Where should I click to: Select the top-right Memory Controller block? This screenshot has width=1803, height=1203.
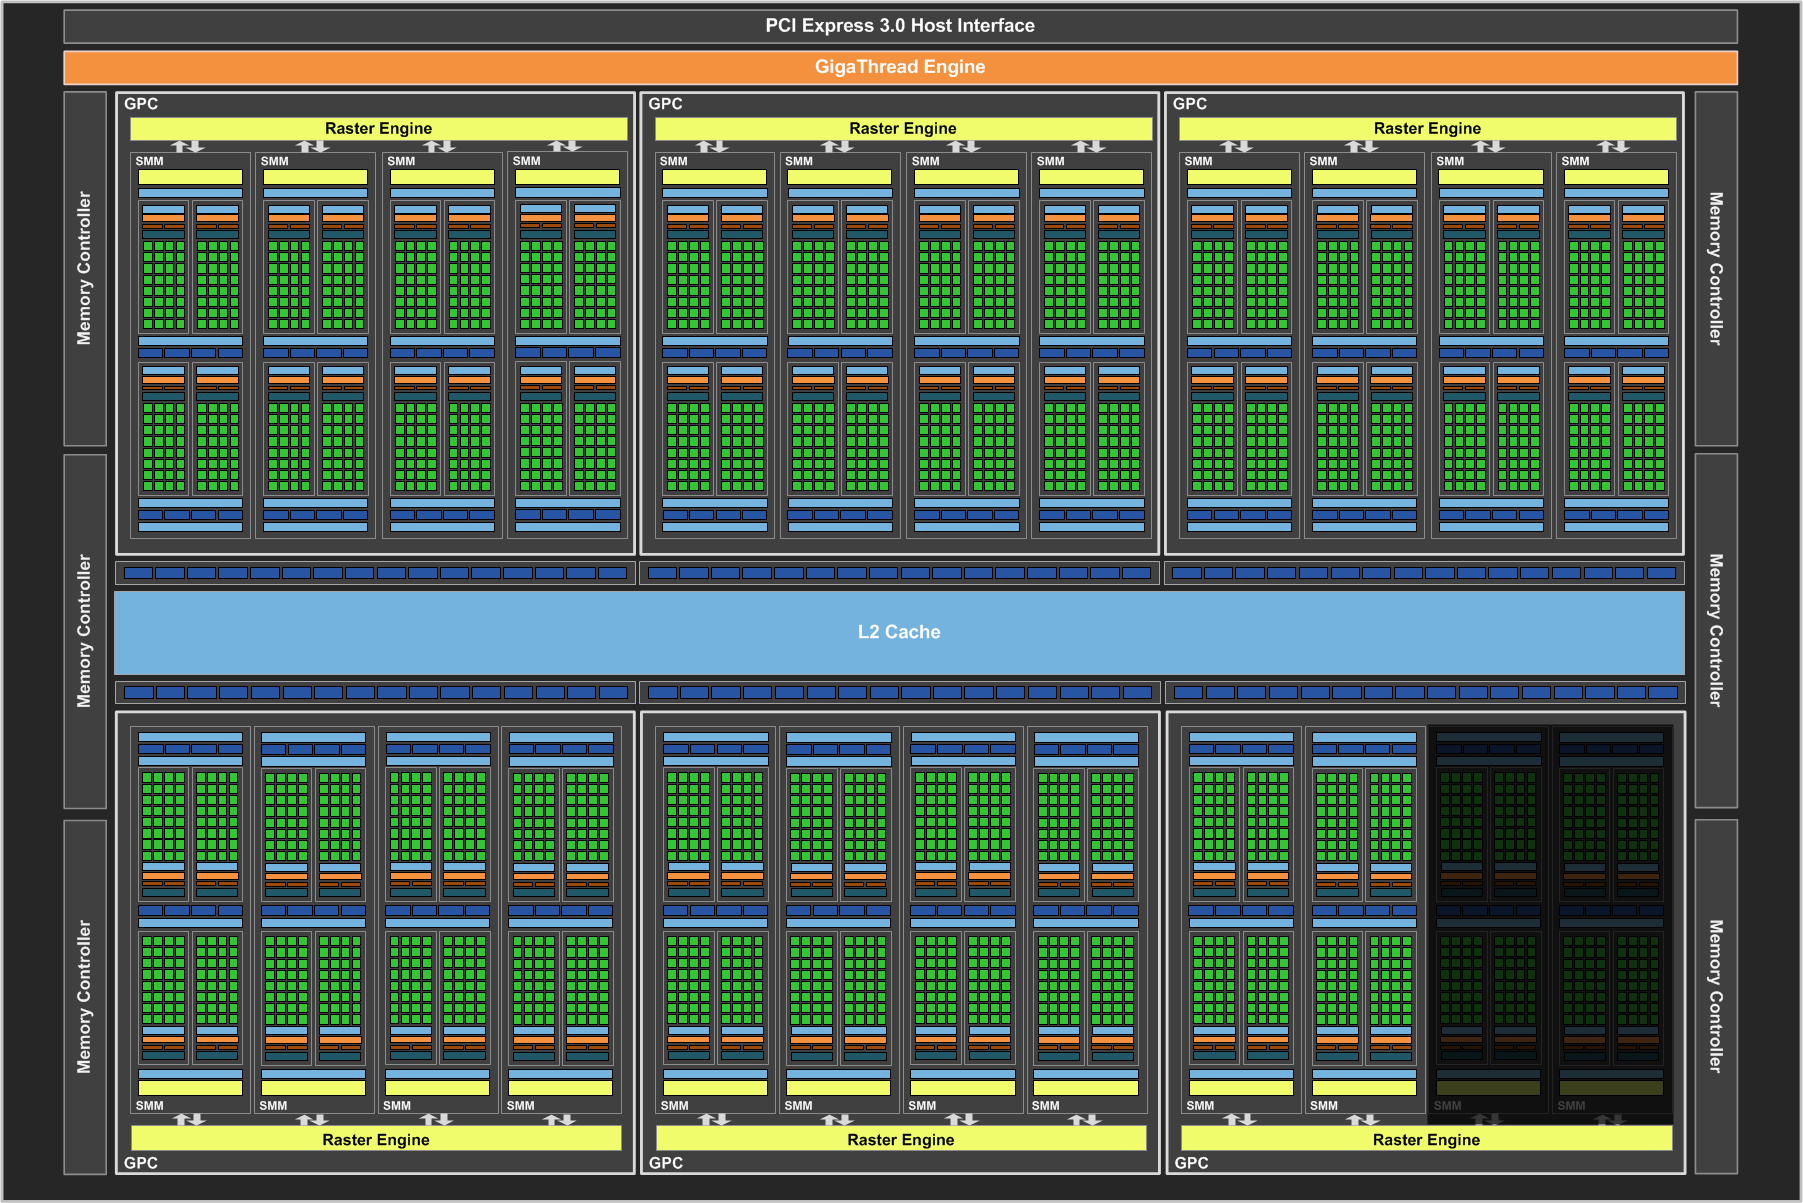pos(1716,269)
